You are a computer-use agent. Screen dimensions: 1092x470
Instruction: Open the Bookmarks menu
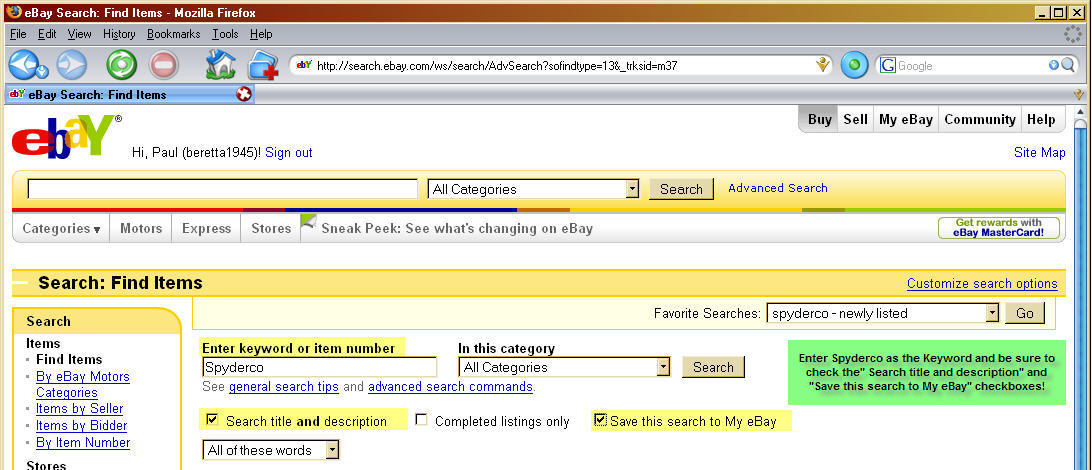[173, 33]
